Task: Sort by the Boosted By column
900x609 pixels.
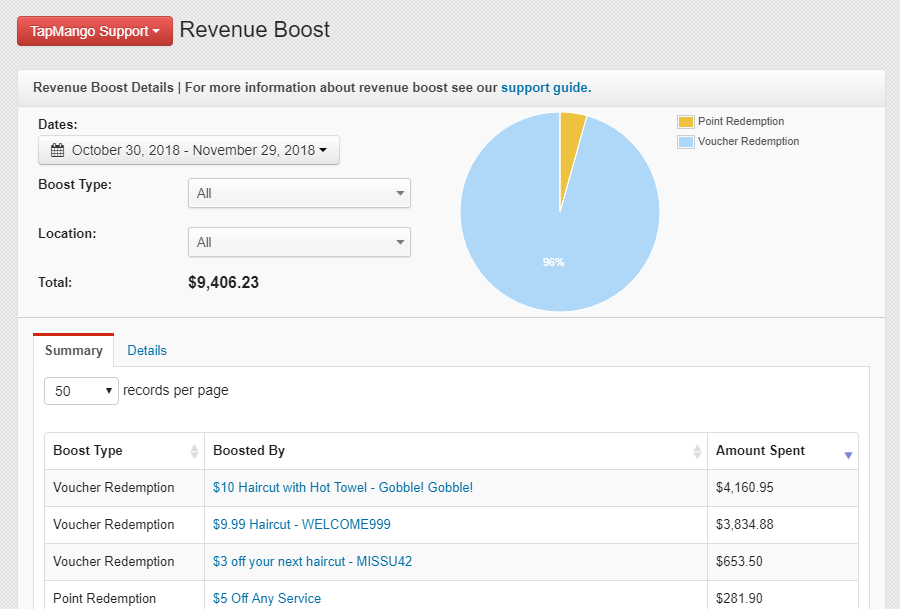Action: pos(456,451)
